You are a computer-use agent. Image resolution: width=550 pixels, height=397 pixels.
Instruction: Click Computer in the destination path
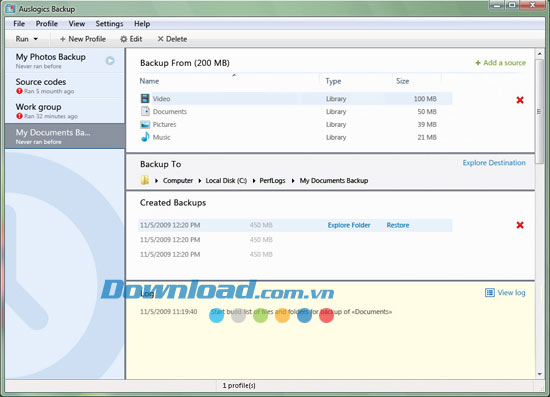pos(178,181)
